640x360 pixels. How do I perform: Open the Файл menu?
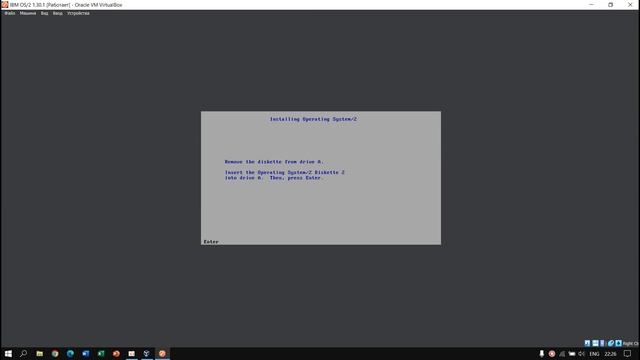tap(10, 13)
